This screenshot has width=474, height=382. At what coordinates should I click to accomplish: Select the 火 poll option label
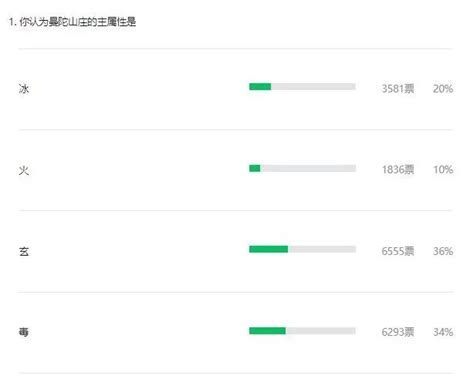click(24, 170)
